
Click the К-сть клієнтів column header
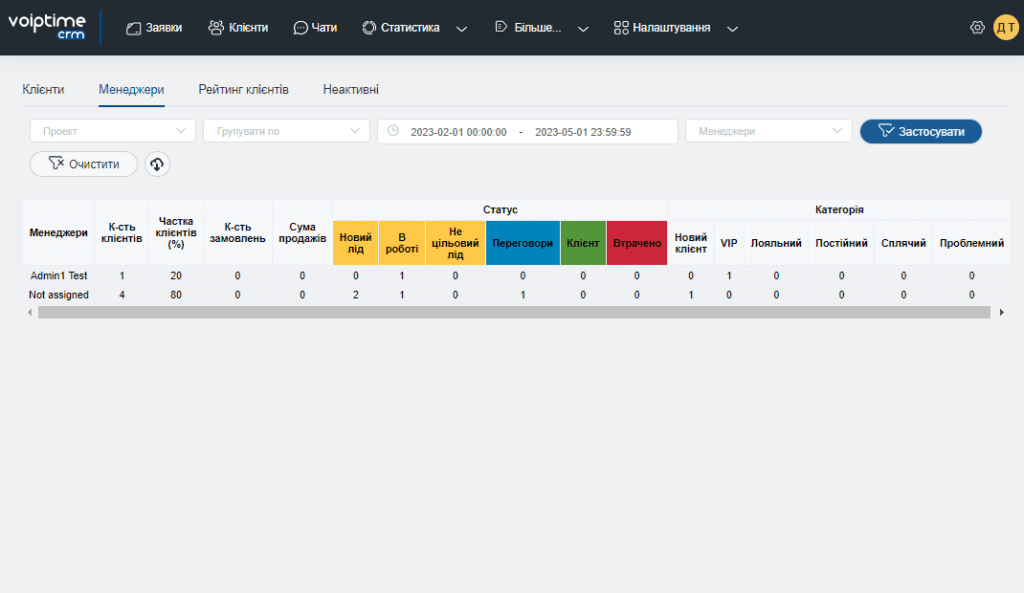(x=121, y=232)
